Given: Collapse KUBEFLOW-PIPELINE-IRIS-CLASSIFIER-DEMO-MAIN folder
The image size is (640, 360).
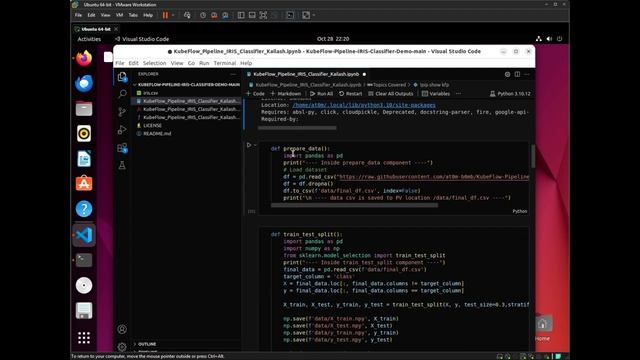Looking at the screenshot, I should (x=188, y=85).
